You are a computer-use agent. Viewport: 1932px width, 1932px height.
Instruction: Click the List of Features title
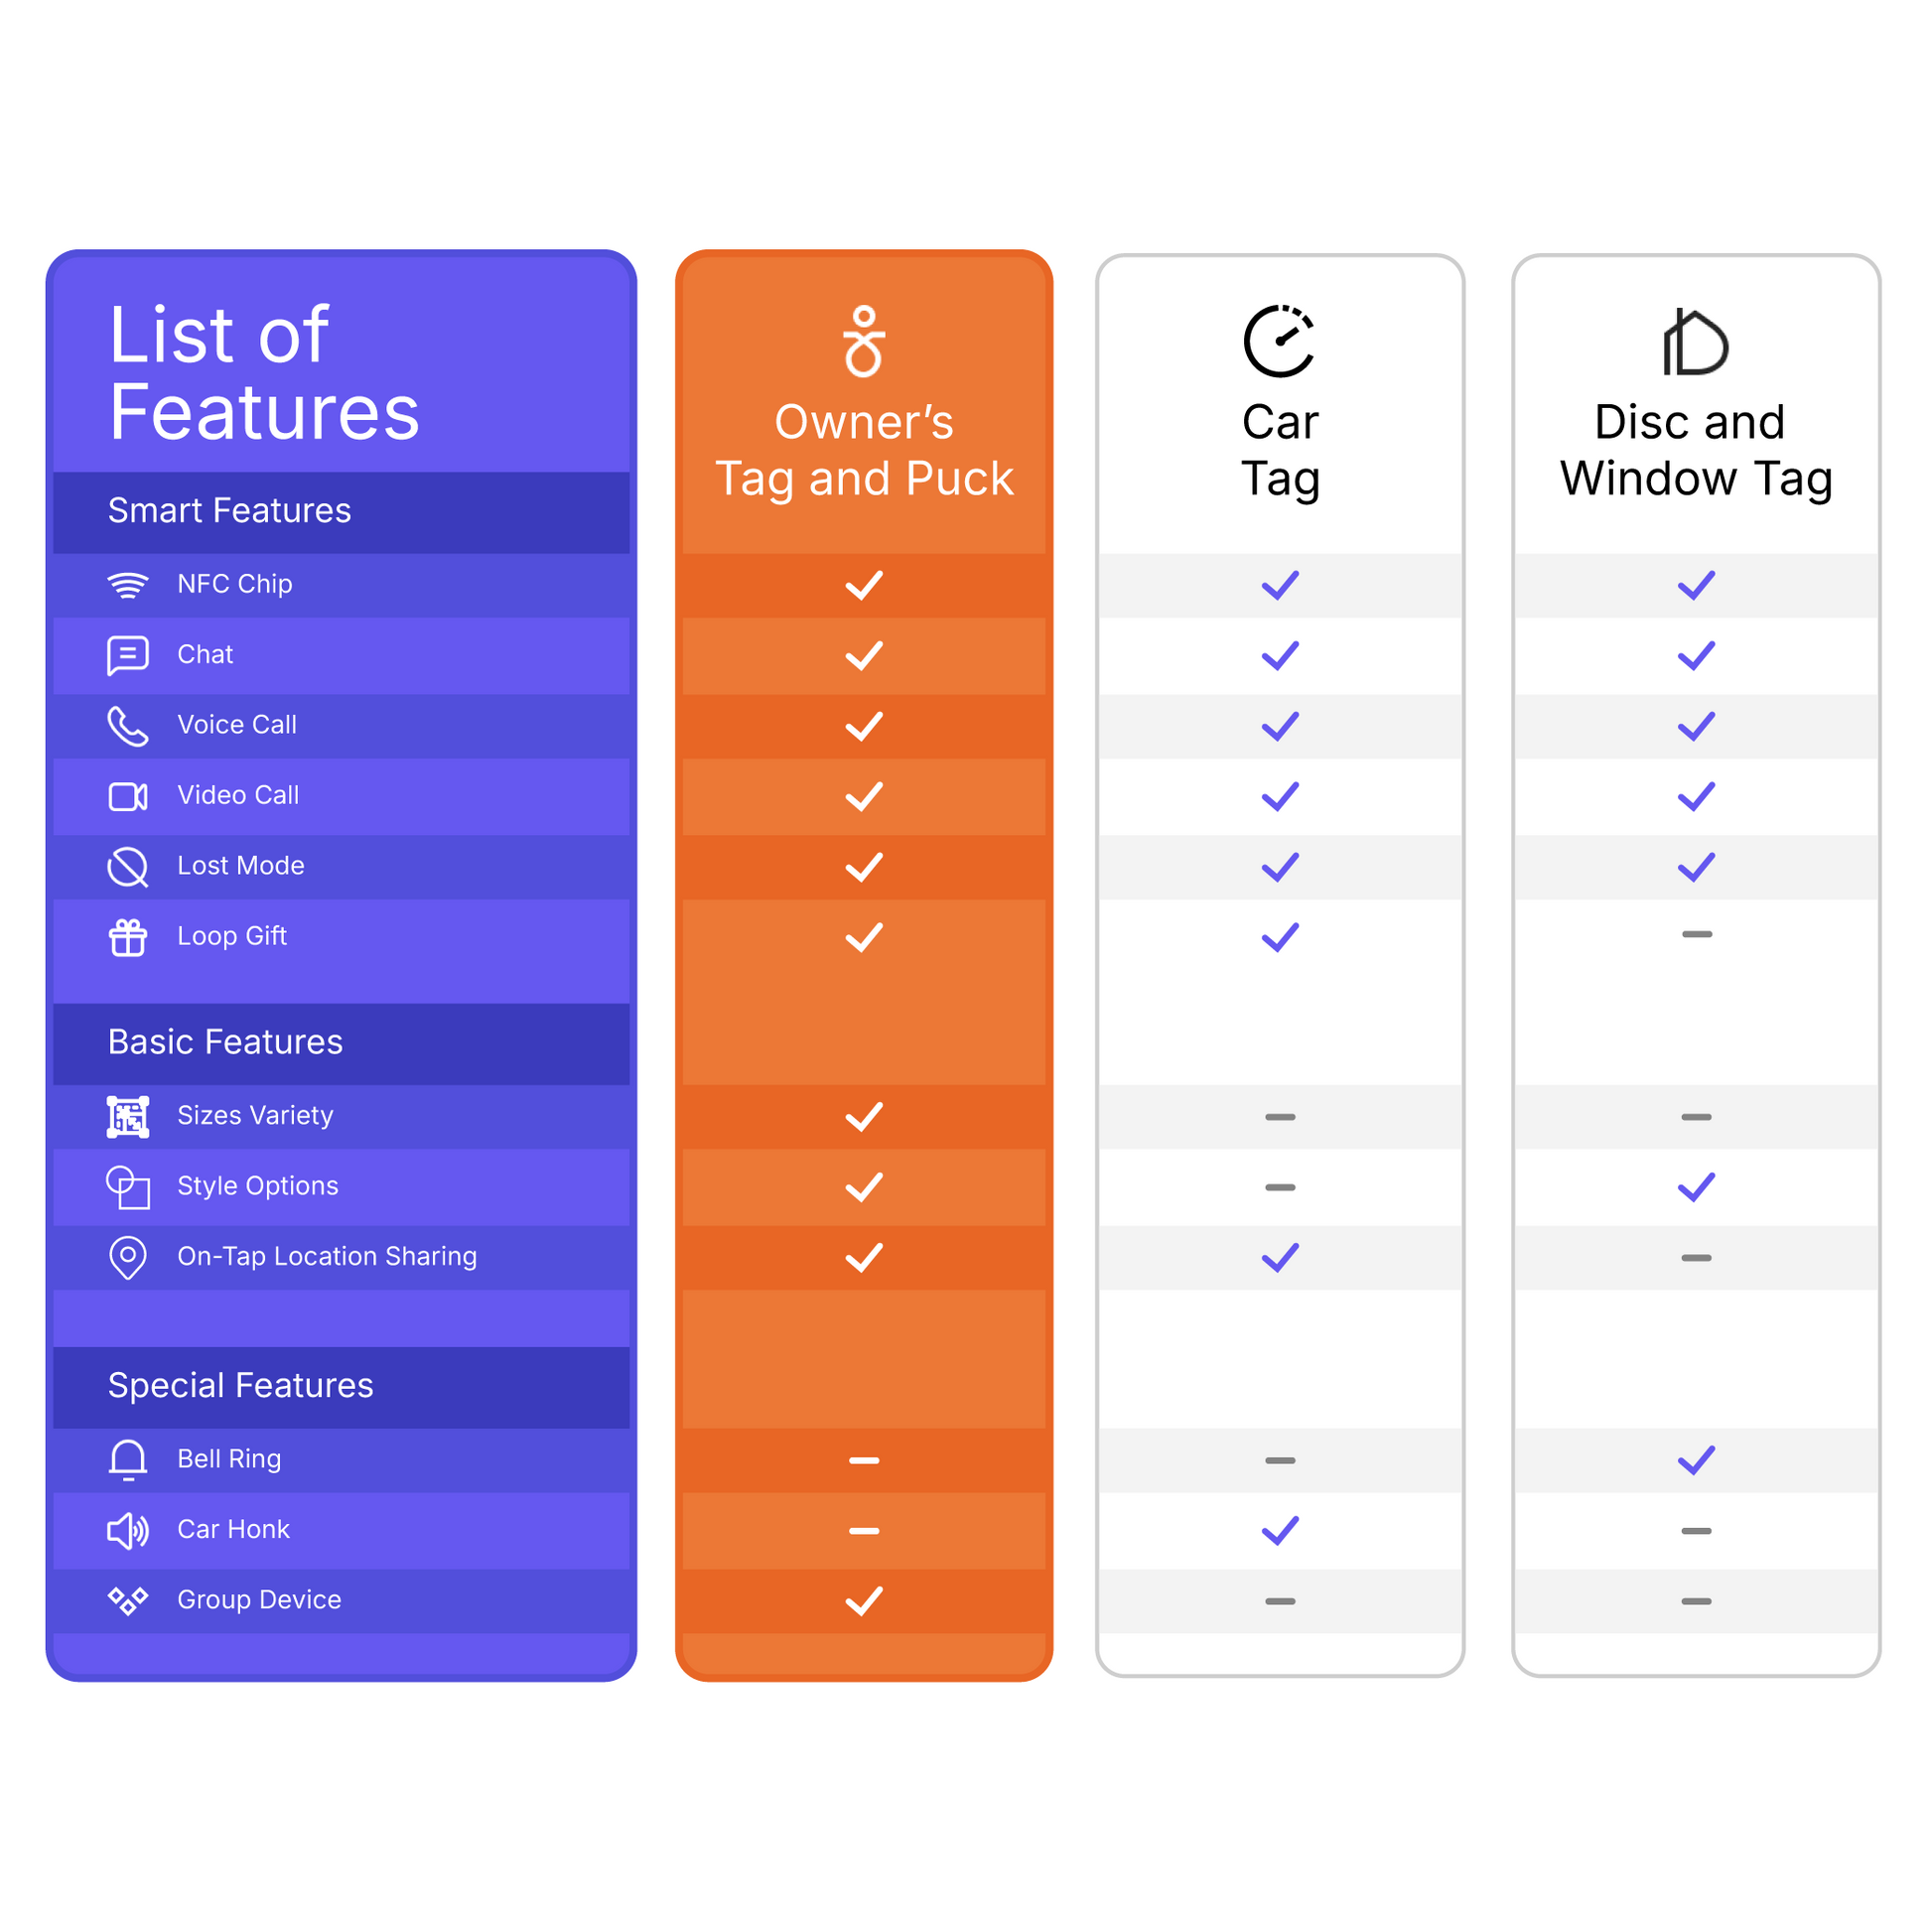[264, 372]
